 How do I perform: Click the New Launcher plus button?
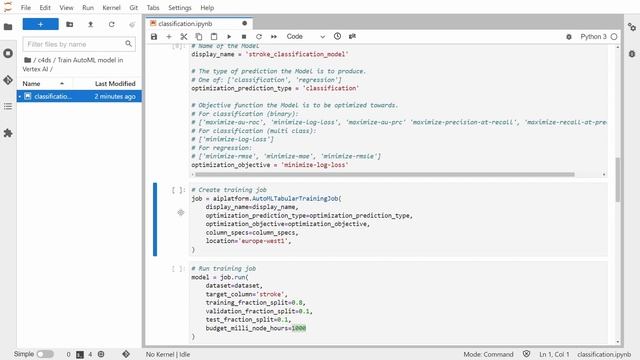point(40,24)
